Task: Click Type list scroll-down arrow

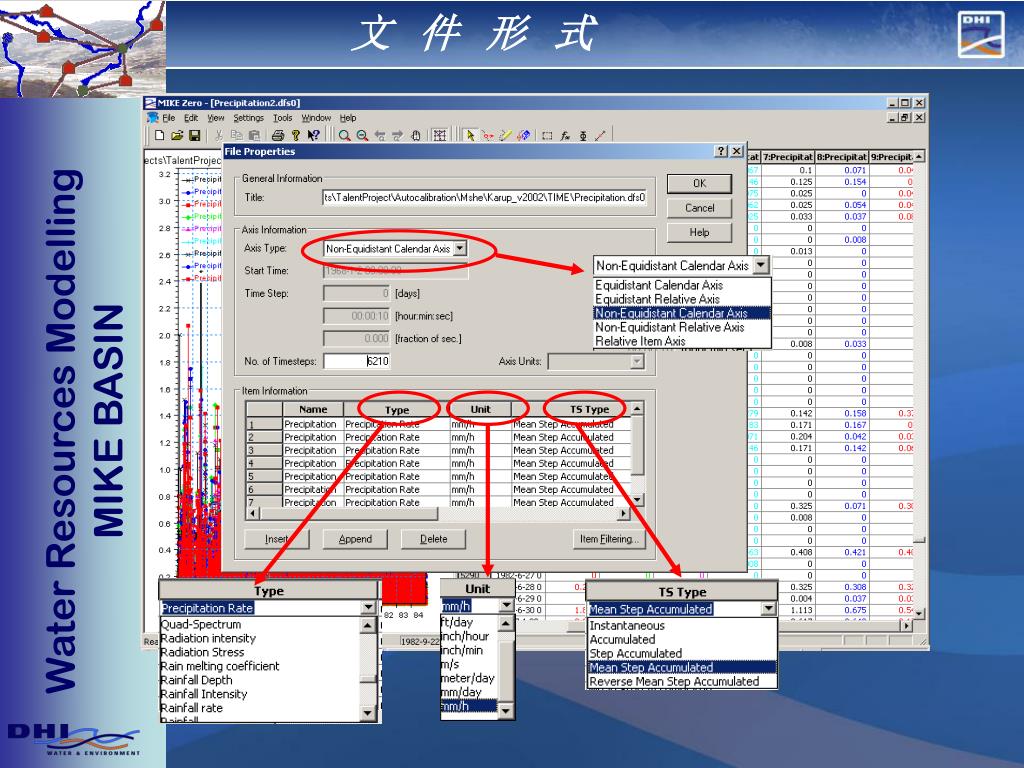Action: coord(368,713)
